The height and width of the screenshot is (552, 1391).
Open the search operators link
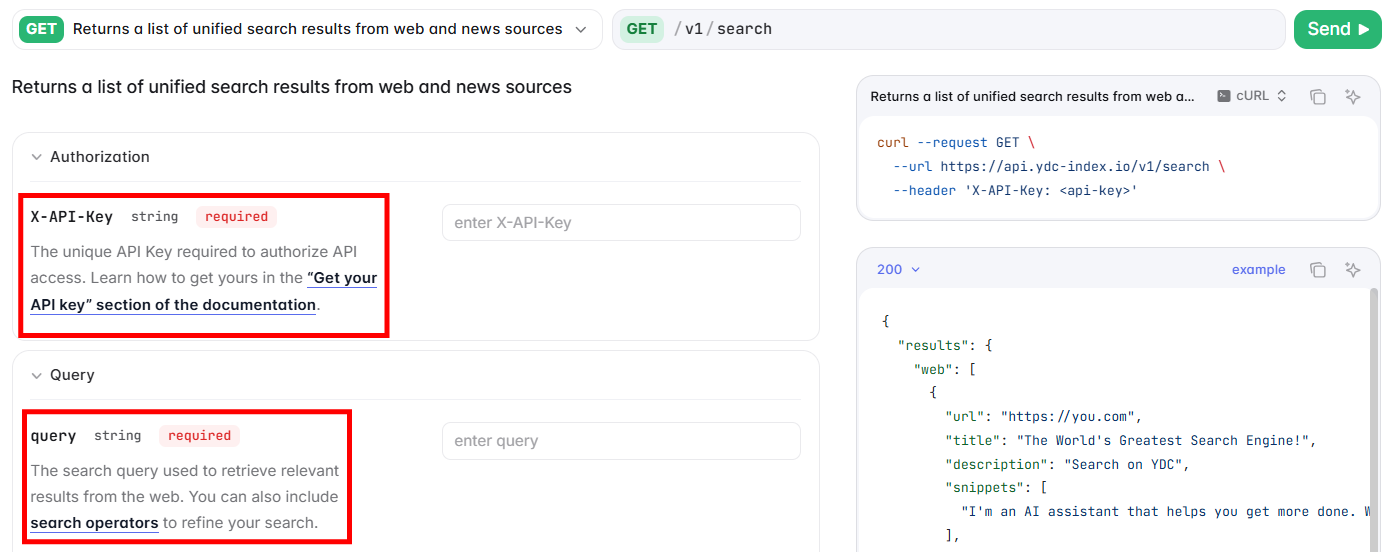point(94,523)
